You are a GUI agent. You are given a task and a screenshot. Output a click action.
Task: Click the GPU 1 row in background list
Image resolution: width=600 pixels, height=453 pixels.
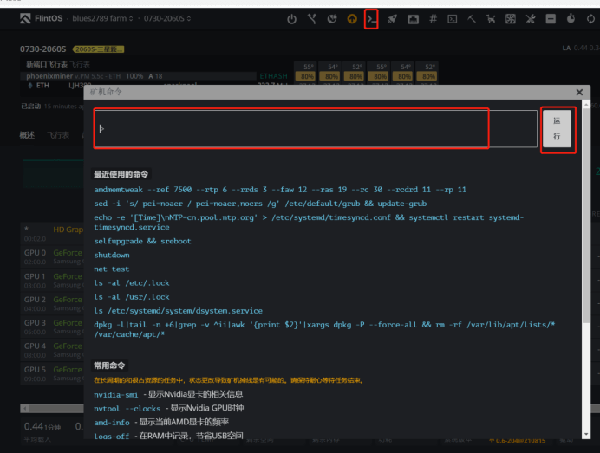pyautogui.click(x=52, y=280)
